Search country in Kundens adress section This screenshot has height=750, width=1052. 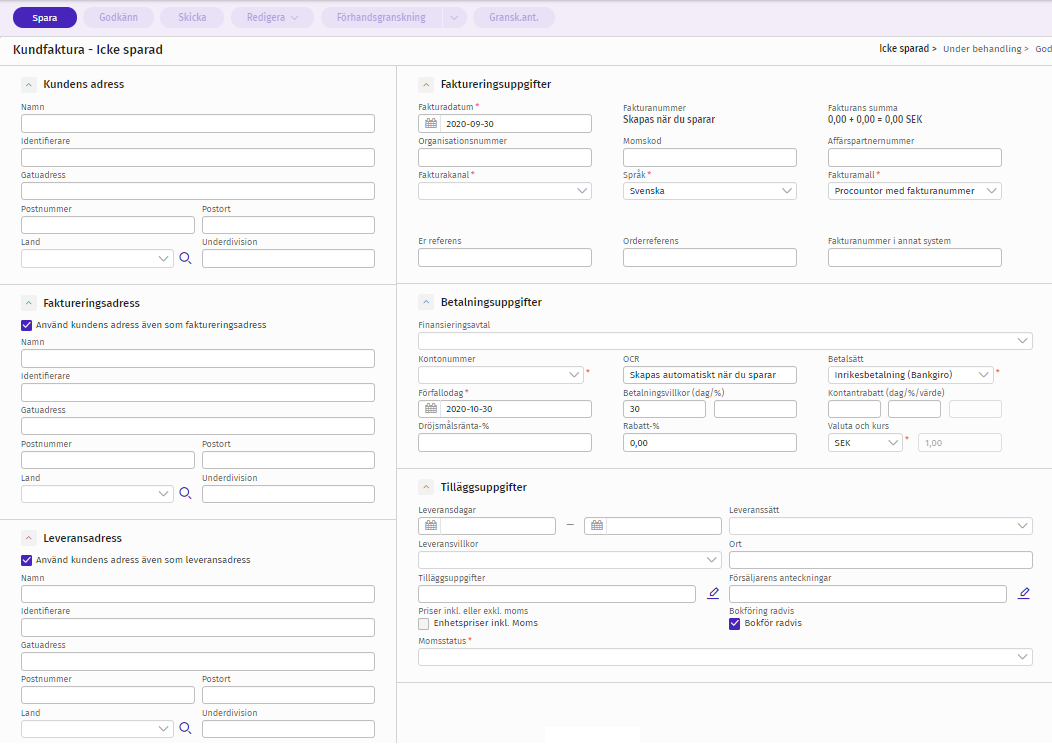click(185, 258)
